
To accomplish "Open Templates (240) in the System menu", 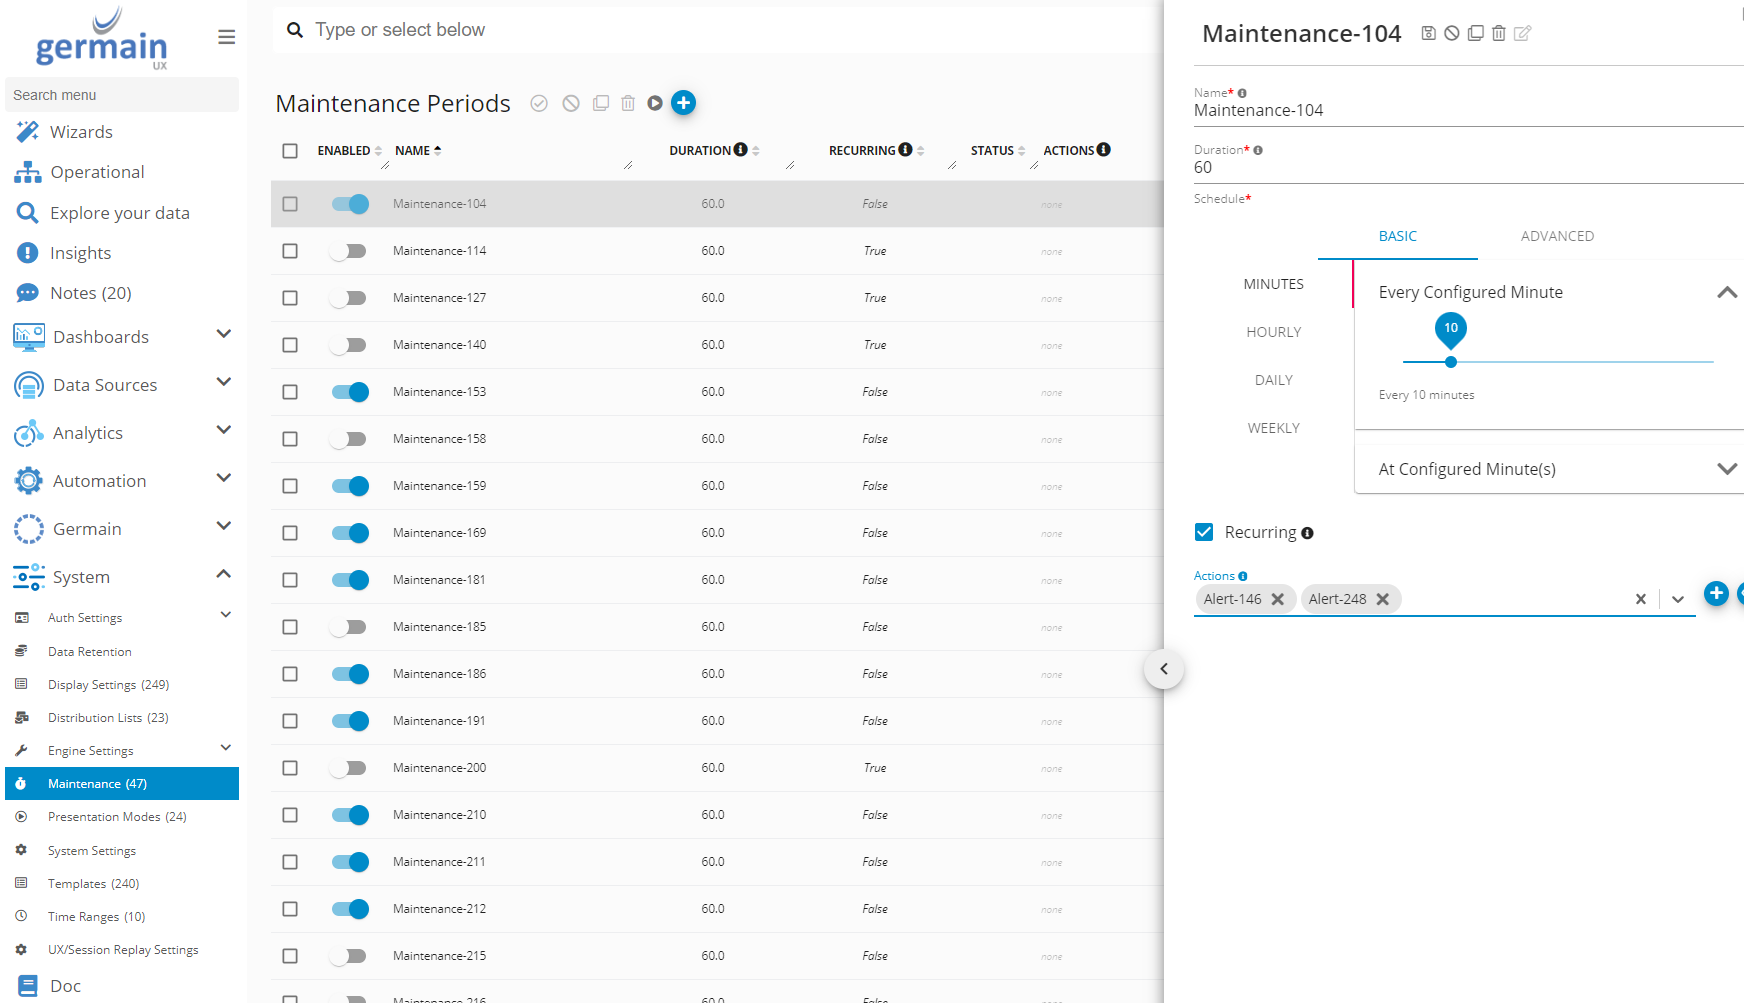I will 93,884.
